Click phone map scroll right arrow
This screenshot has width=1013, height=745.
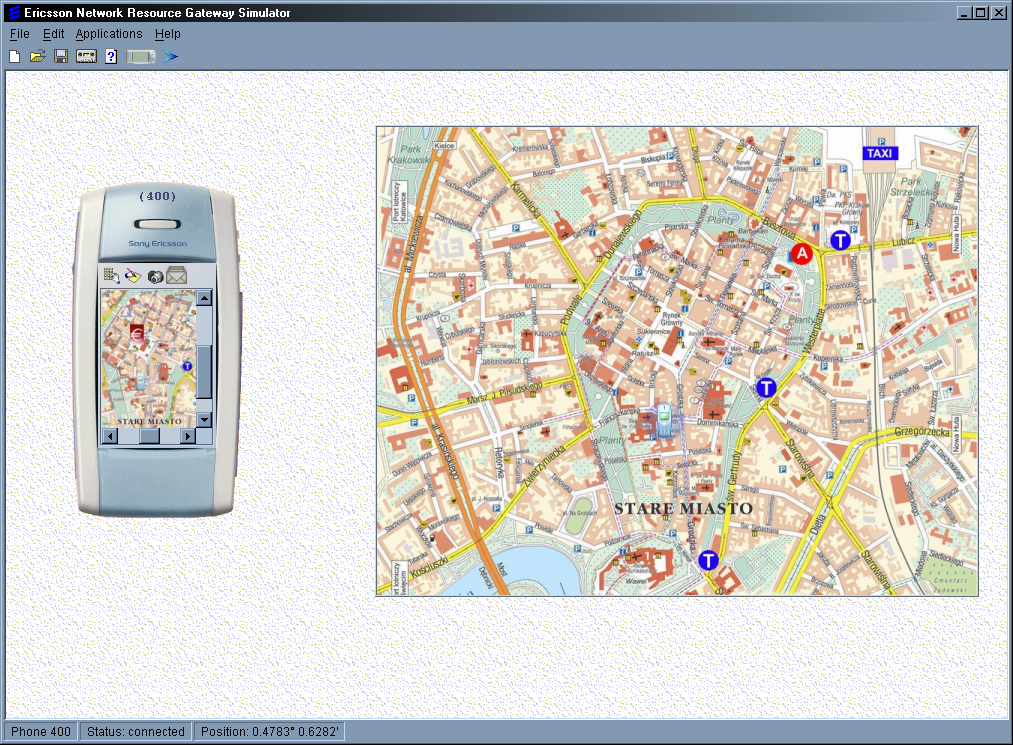click(188, 436)
